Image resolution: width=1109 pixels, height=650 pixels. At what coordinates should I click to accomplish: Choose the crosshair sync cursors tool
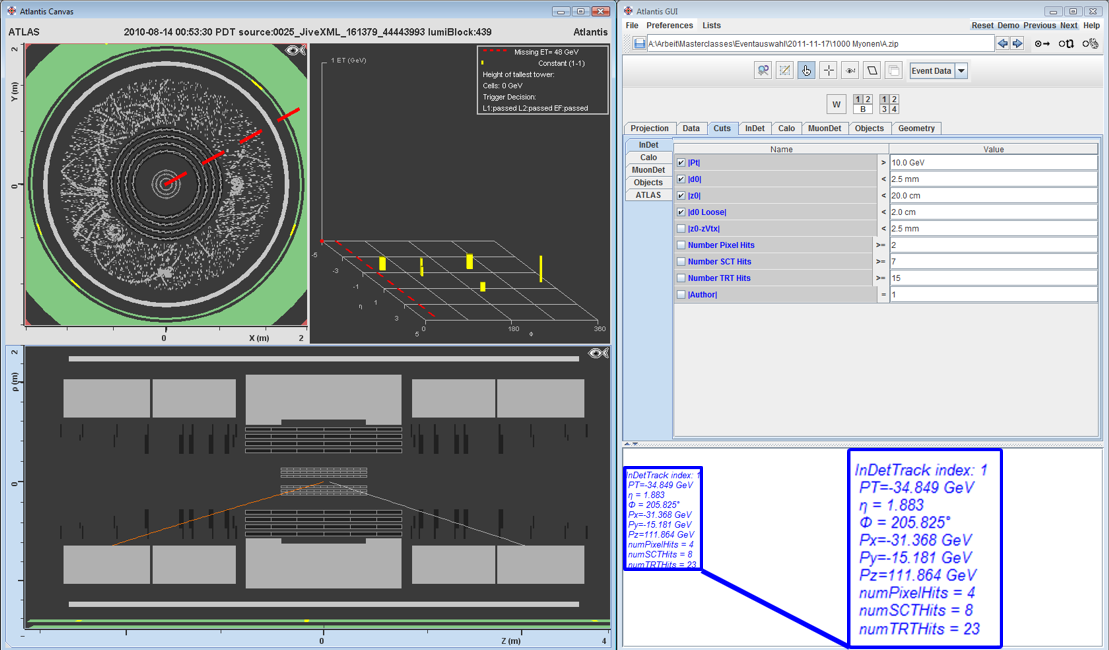828,71
